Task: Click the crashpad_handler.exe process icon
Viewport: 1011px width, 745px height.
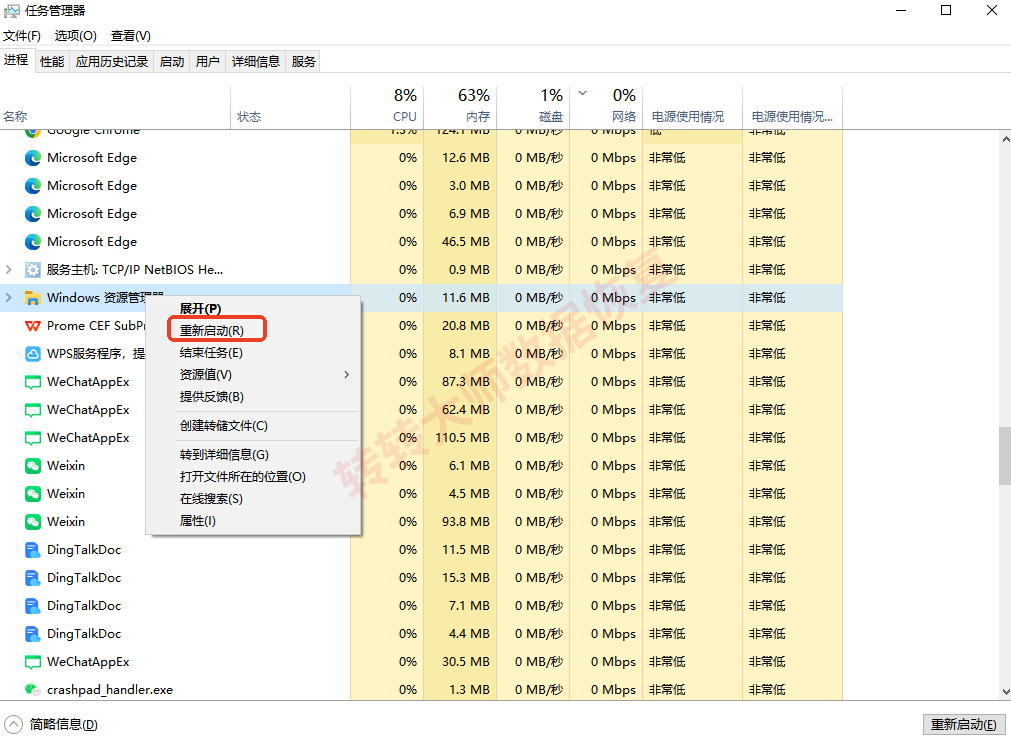Action: (x=33, y=690)
